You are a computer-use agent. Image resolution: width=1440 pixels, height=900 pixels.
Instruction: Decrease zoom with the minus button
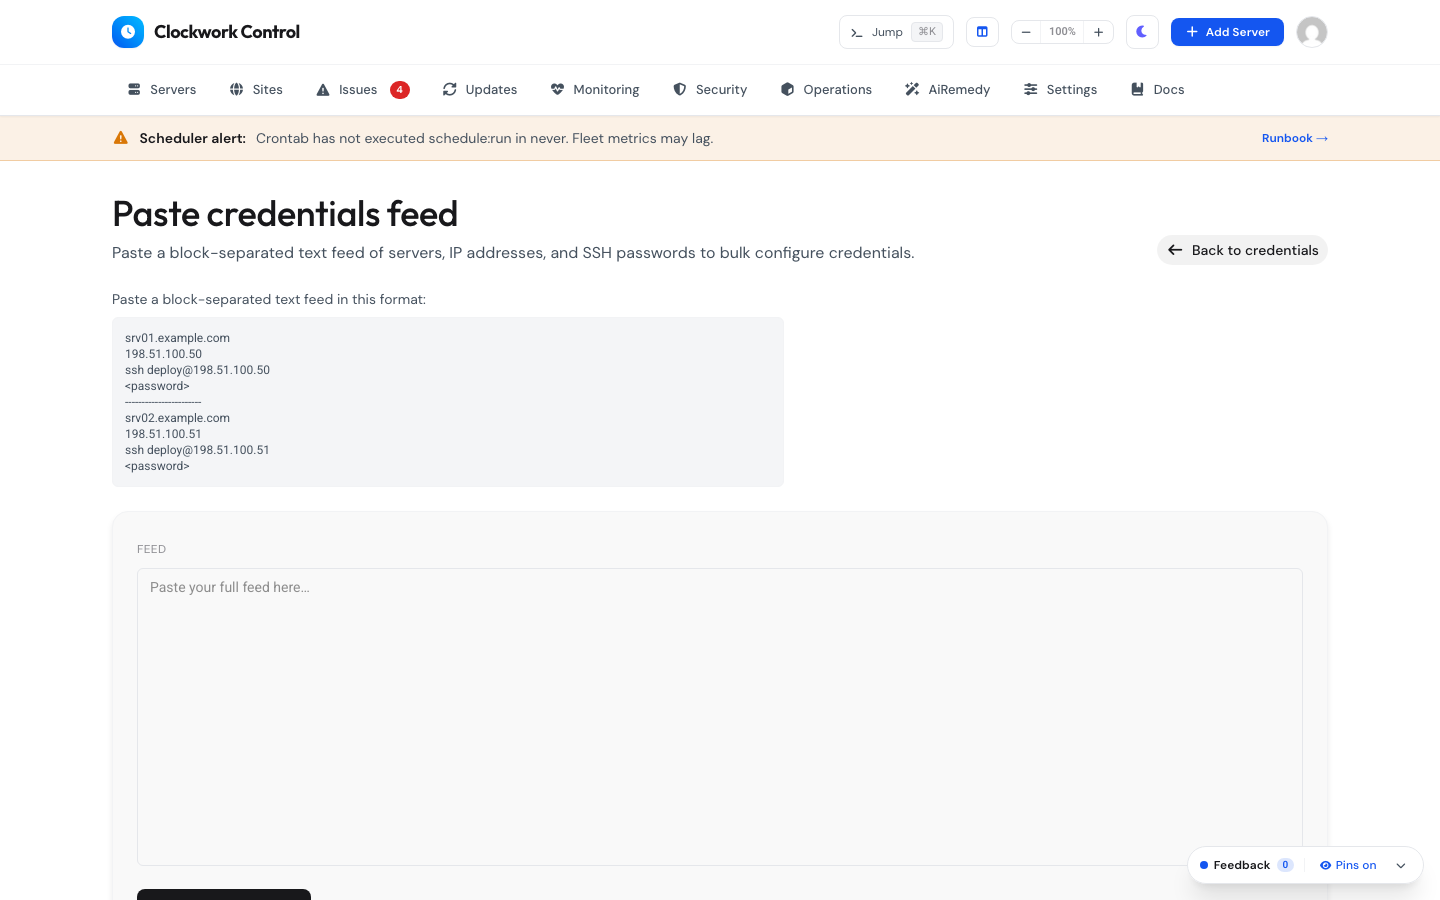[x=1026, y=32]
